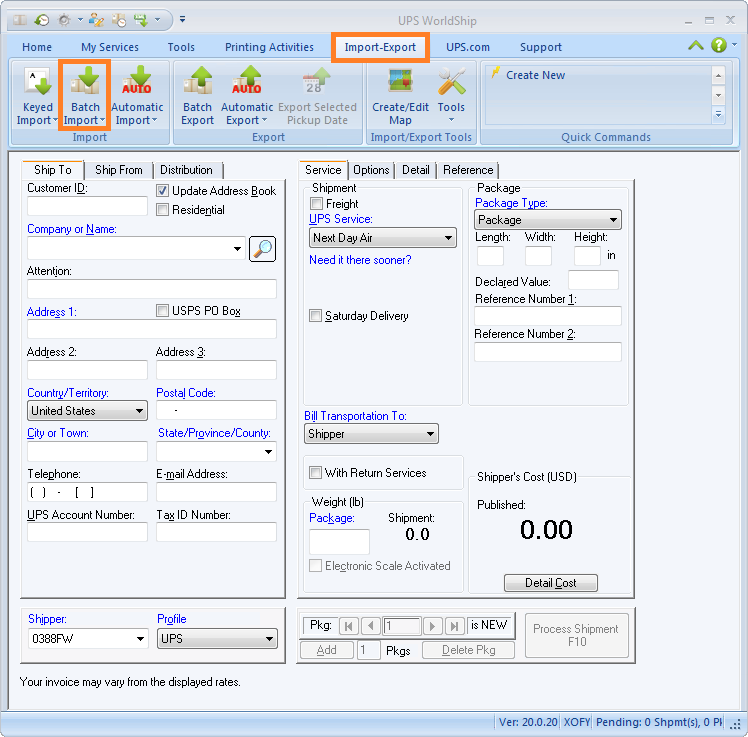
Task: Click the Reference Number 1 field
Action: (x=548, y=316)
